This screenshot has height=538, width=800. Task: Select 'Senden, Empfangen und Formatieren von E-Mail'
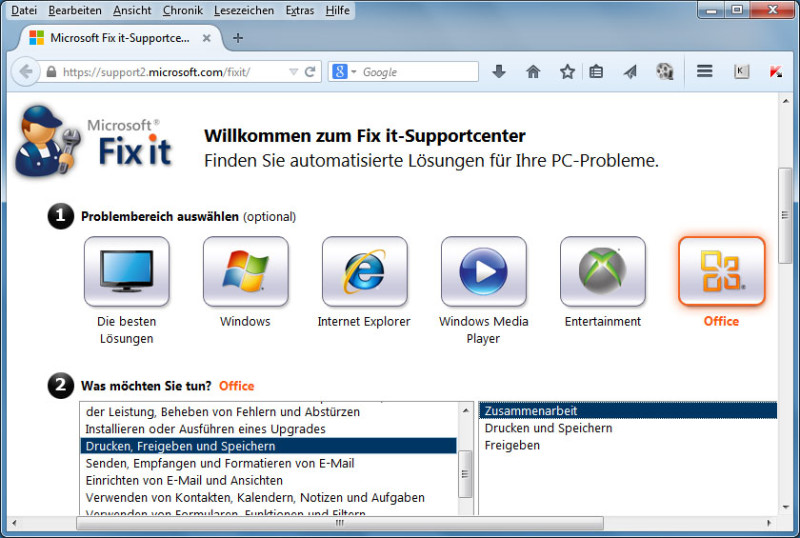[x=269, y=463]
